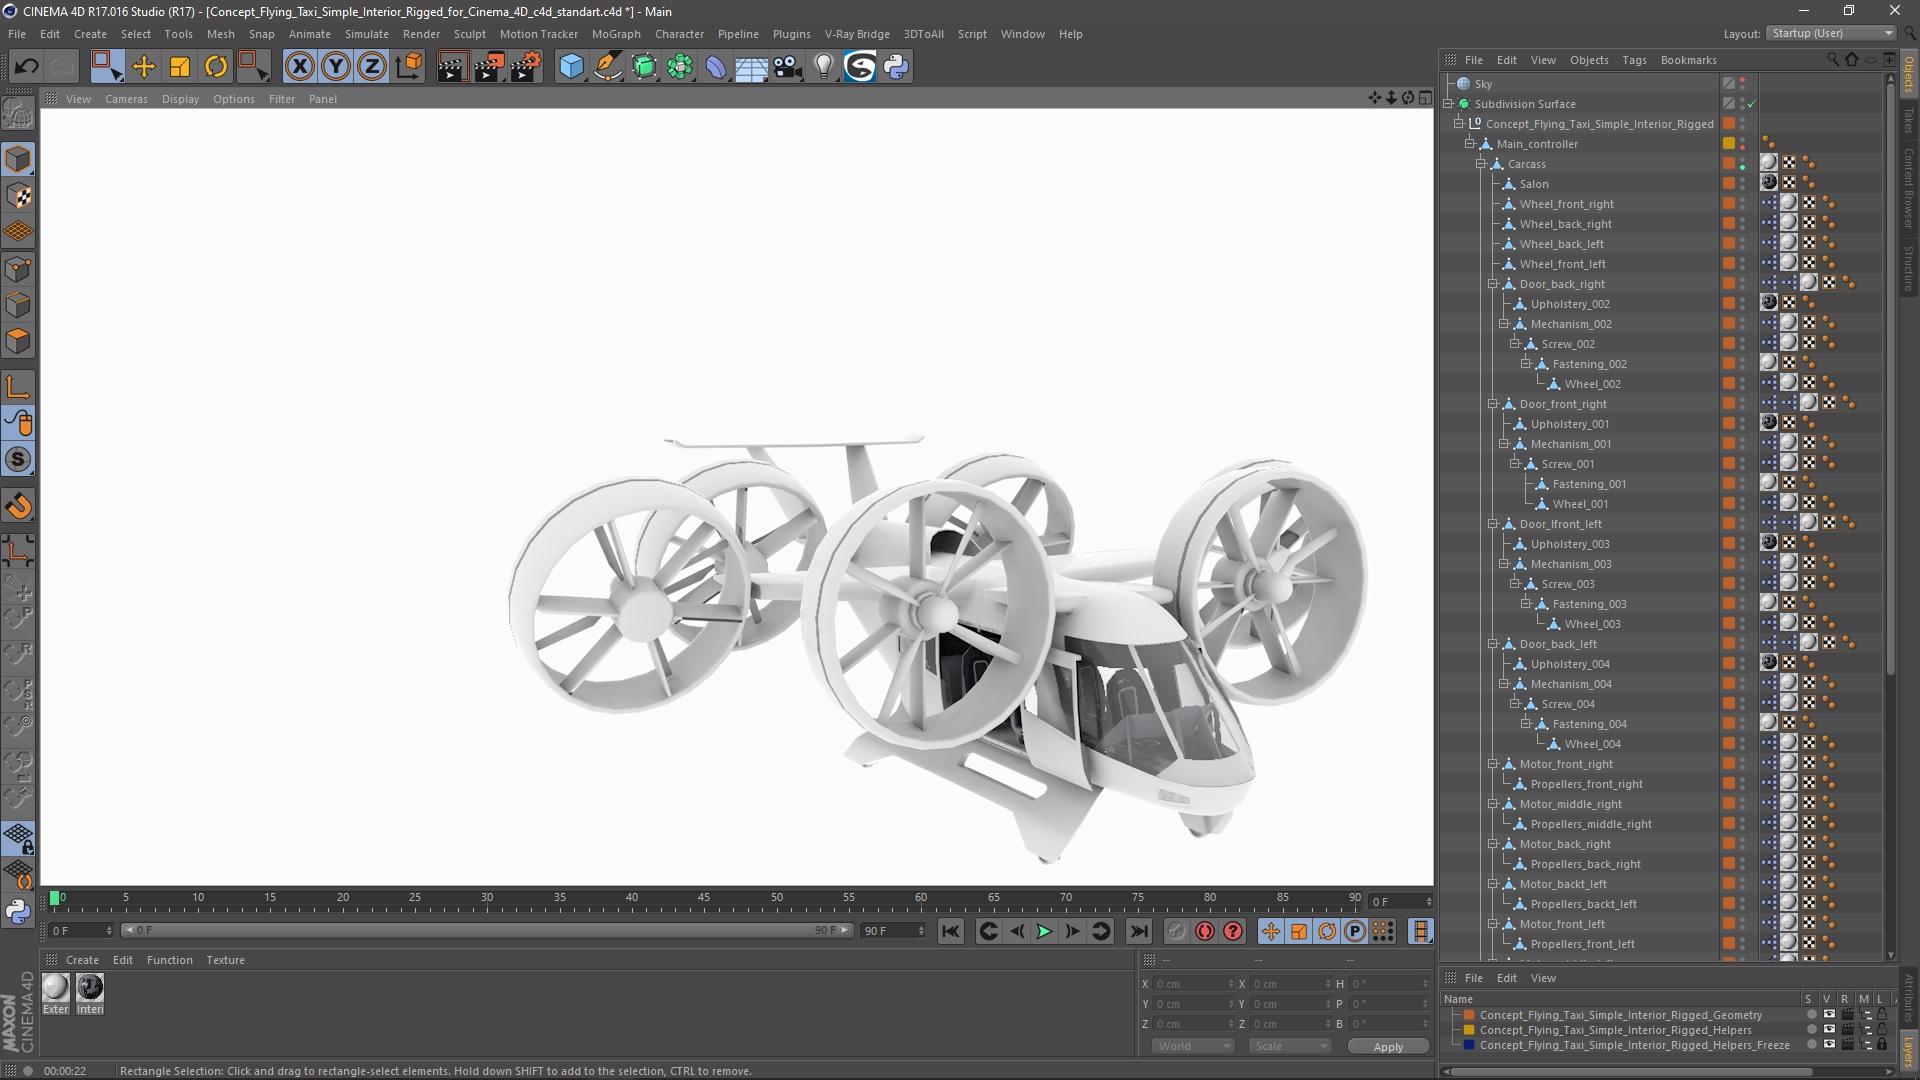Screen dimensions: 1920x1080
Task: Open the Simulate menu
Action: click(x=367, y=34)
